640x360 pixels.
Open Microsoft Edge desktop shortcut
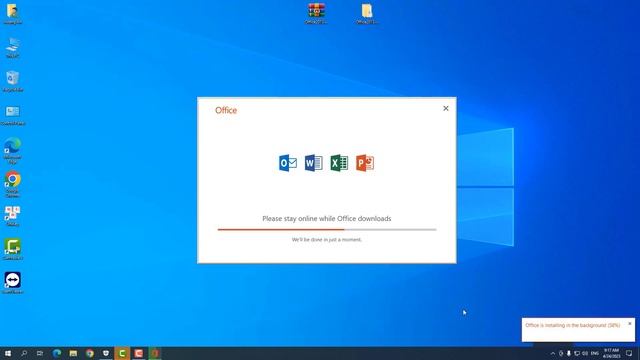point(13,150)
